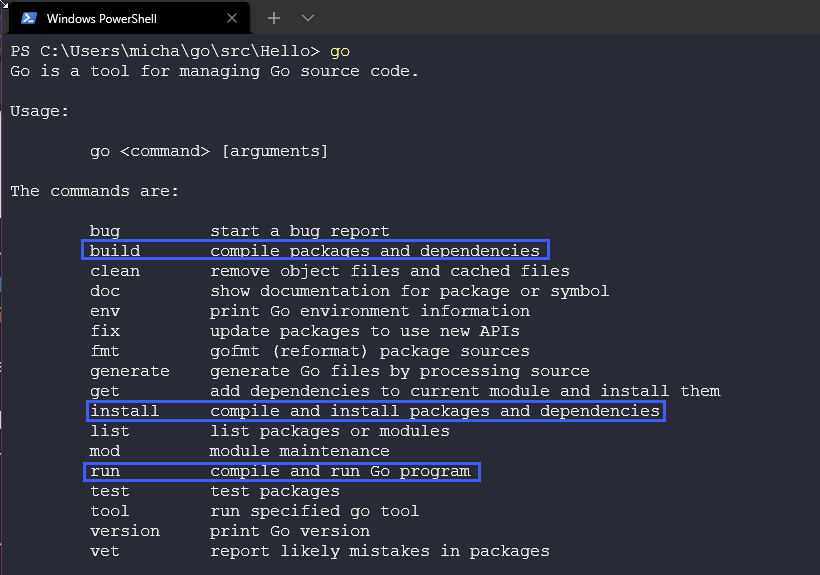Click the highlighted 'build' command row
820x575 pixels.
tap(315, 251)
